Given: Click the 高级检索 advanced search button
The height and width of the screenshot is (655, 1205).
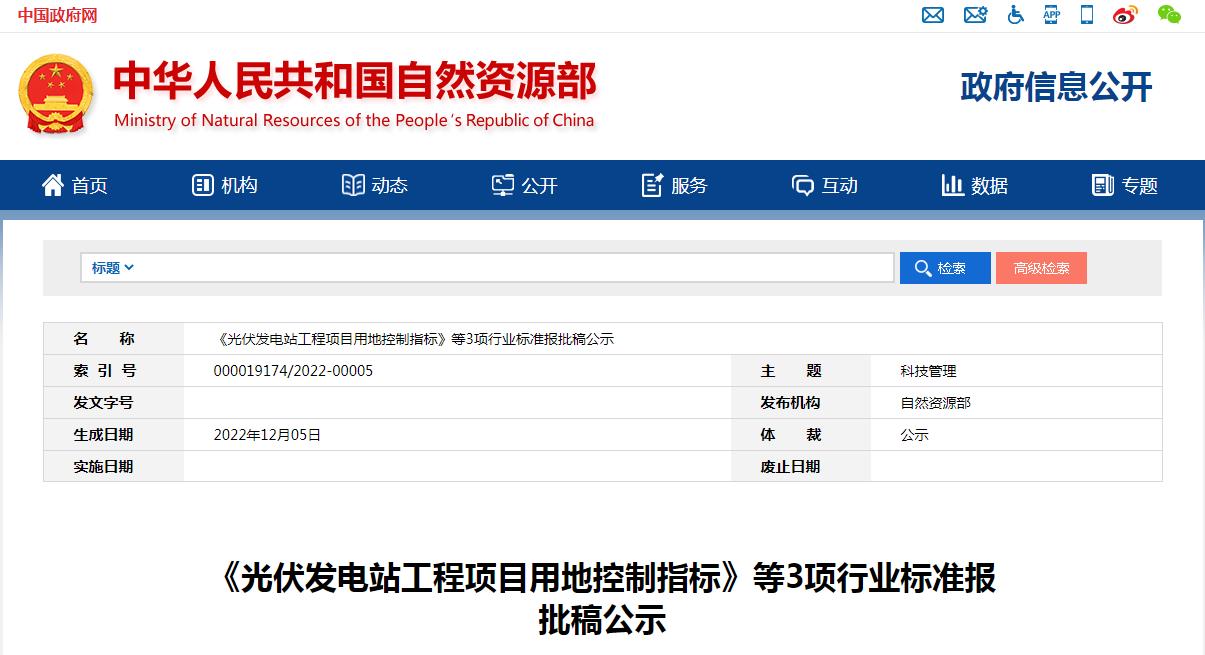Looking at the screenshot, I should [1041, 268].
